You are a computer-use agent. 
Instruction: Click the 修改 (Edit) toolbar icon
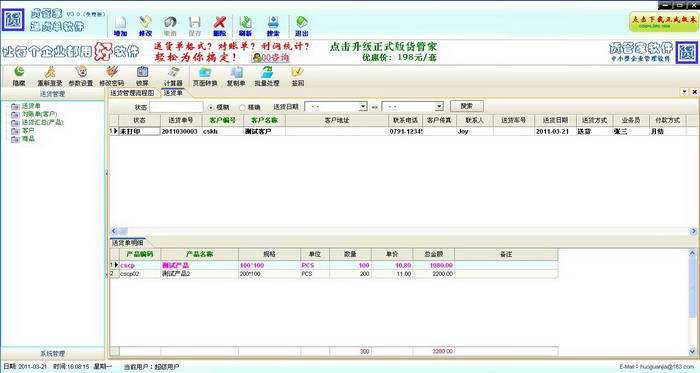(x=145, y=26)
